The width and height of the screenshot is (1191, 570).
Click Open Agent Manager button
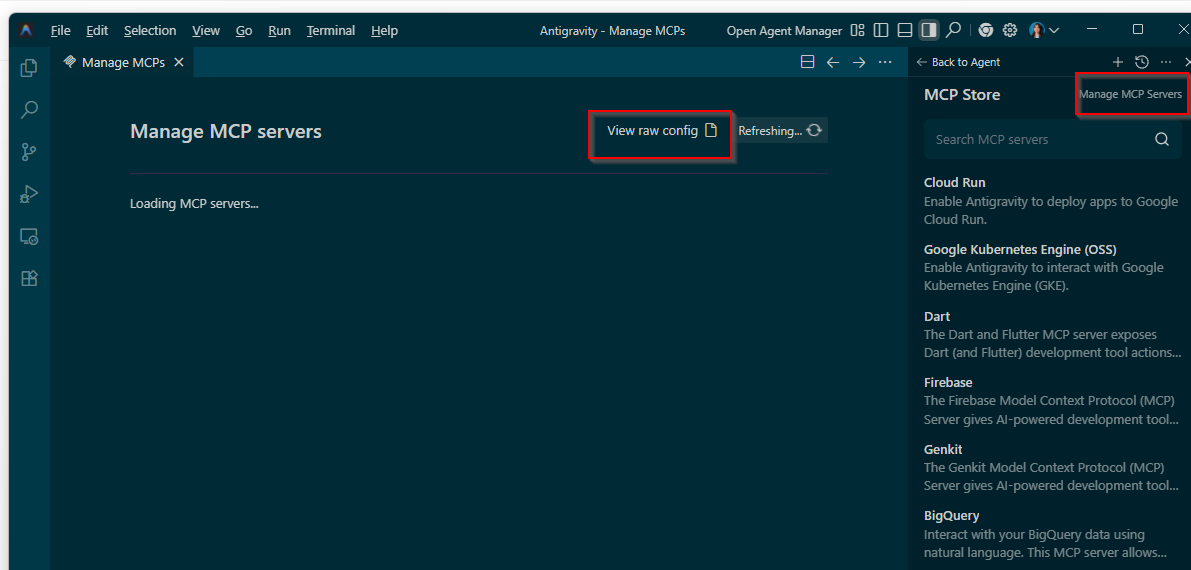(x=784, y=31)
